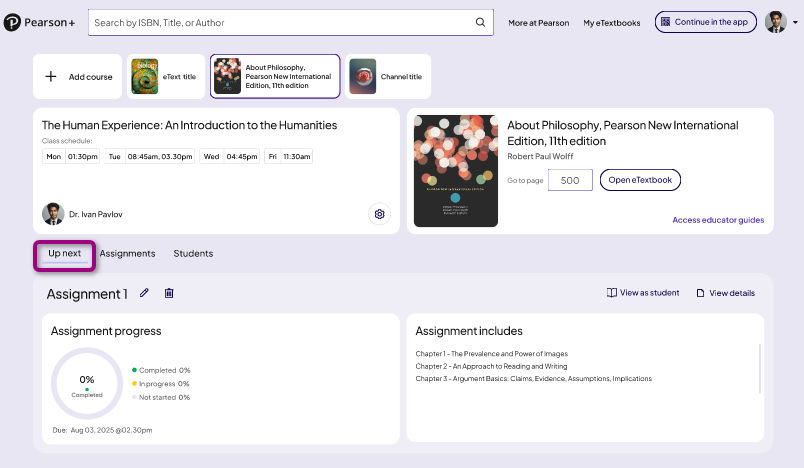Click the ISBN, Title, or Author search box

[x=280, y=22]
